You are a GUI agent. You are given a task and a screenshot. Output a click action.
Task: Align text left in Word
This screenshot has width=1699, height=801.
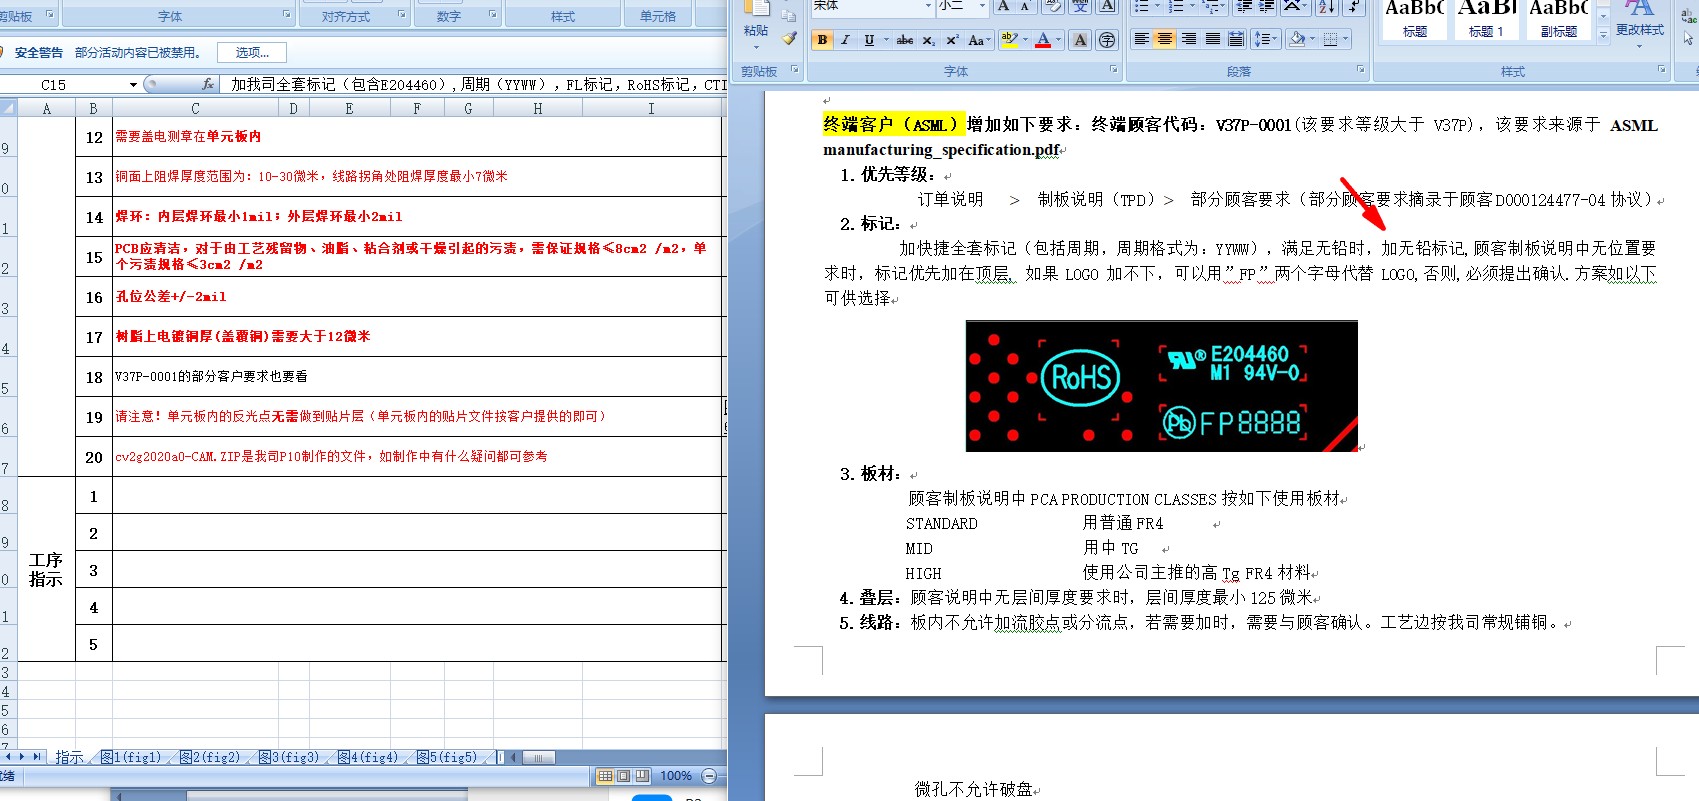pyautogui.click(x=1141, y=39)
